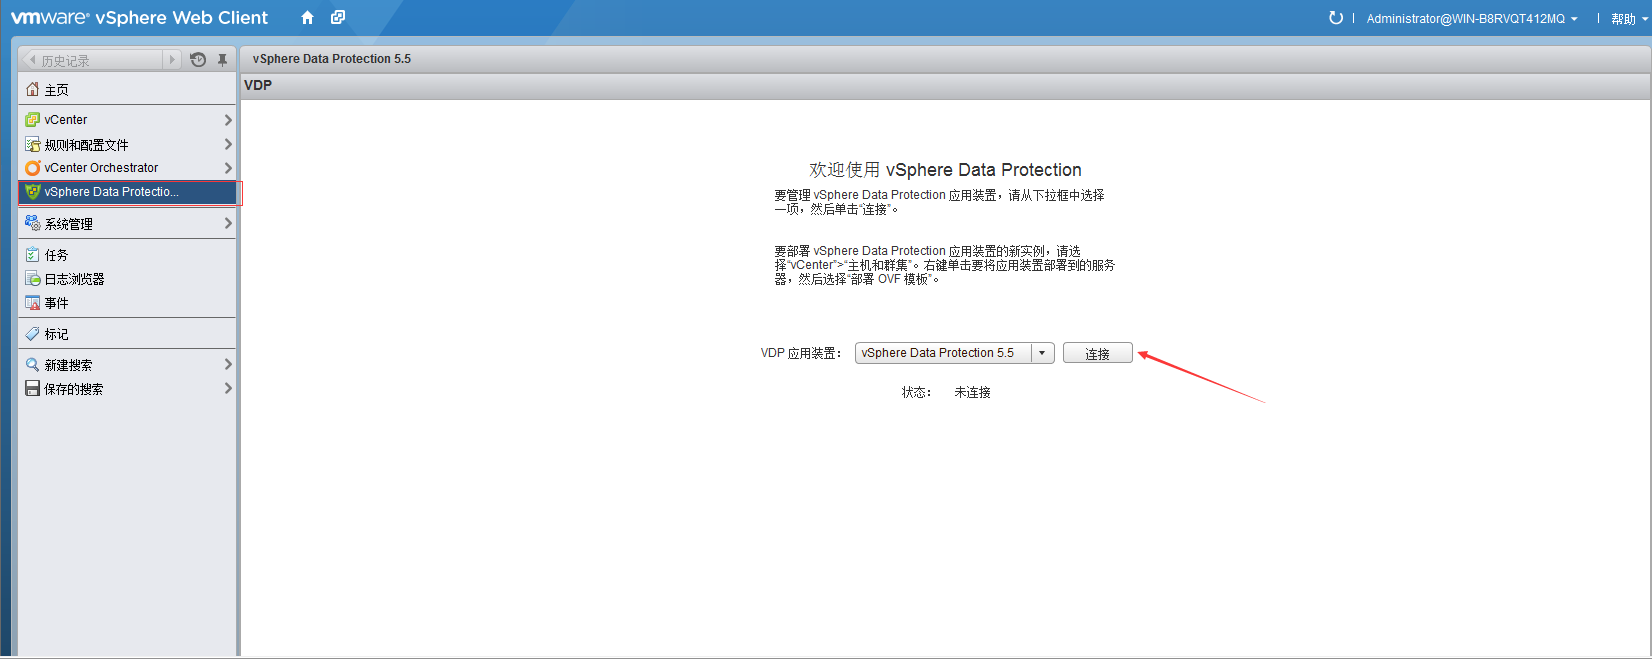
Task: Refresh the vSphere Web Client view
Action: [1335, 18]
